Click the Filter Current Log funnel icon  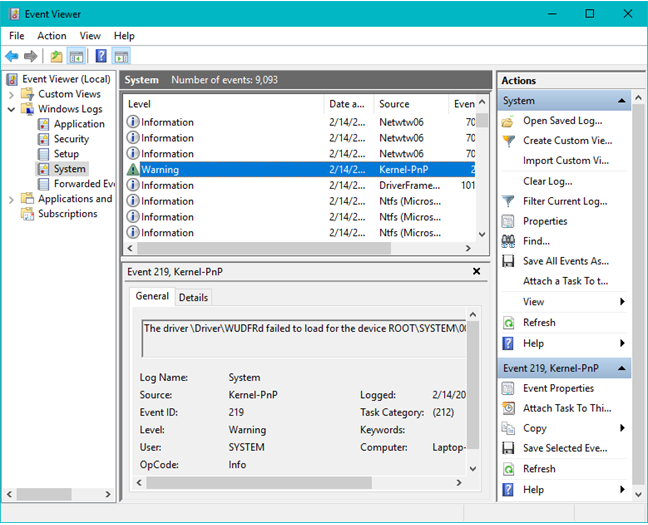click(509, 201)
